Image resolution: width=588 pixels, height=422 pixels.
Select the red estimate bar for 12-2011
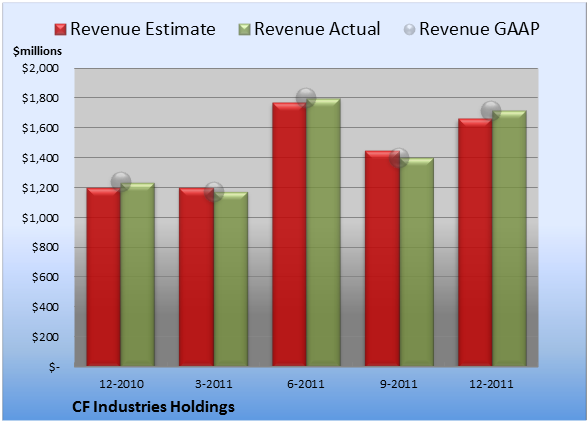[475, 242]
